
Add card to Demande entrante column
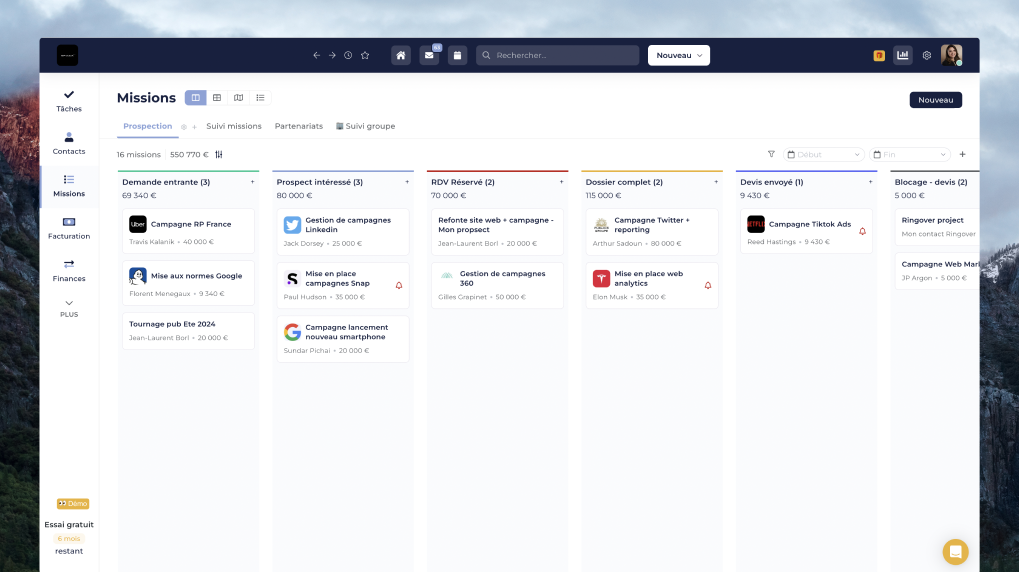coord(253,182)
